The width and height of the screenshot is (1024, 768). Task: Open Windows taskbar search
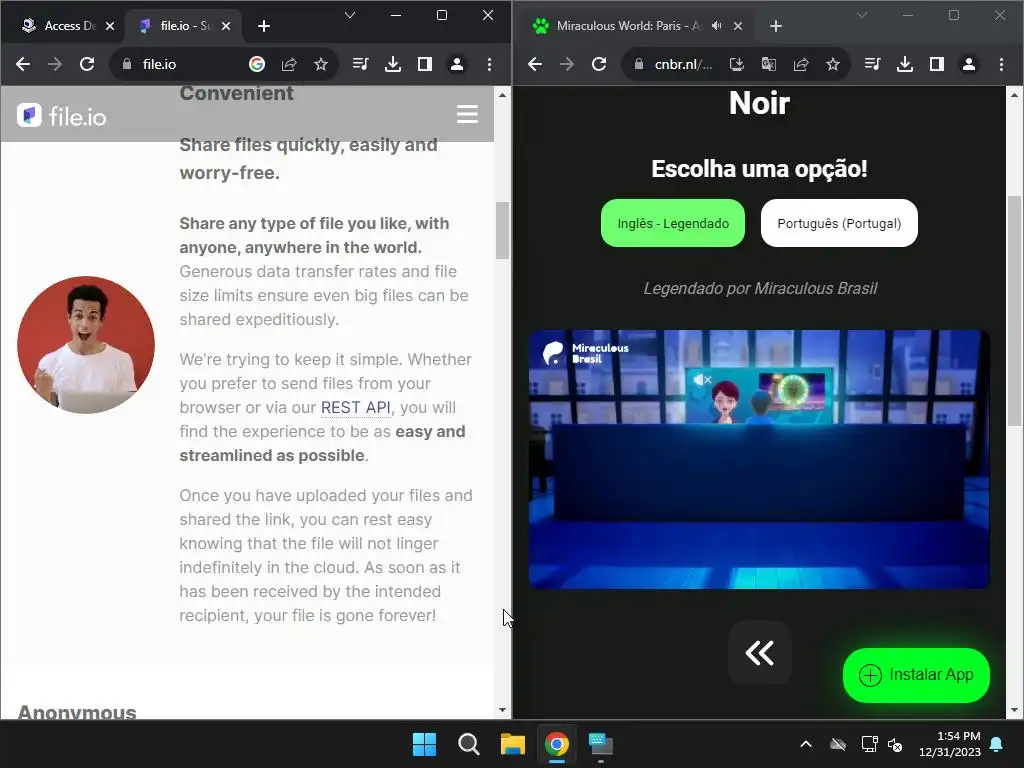click(468, 744)
